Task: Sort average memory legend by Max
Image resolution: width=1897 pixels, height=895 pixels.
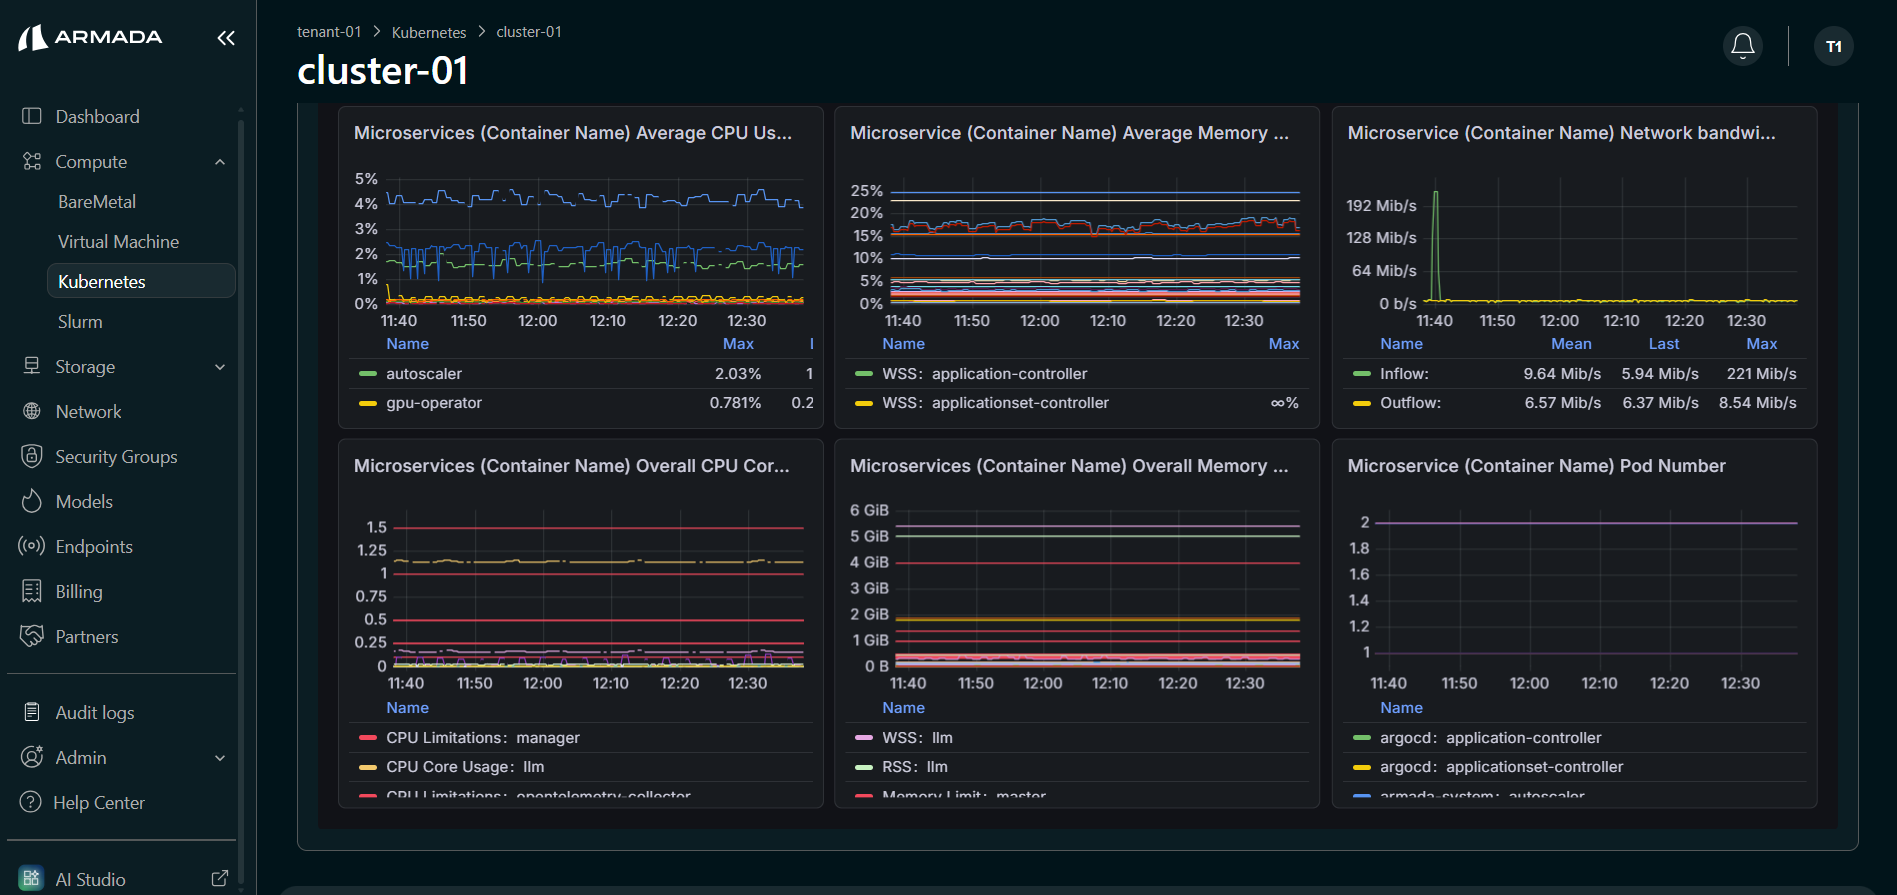Action: click(1284, 343)
